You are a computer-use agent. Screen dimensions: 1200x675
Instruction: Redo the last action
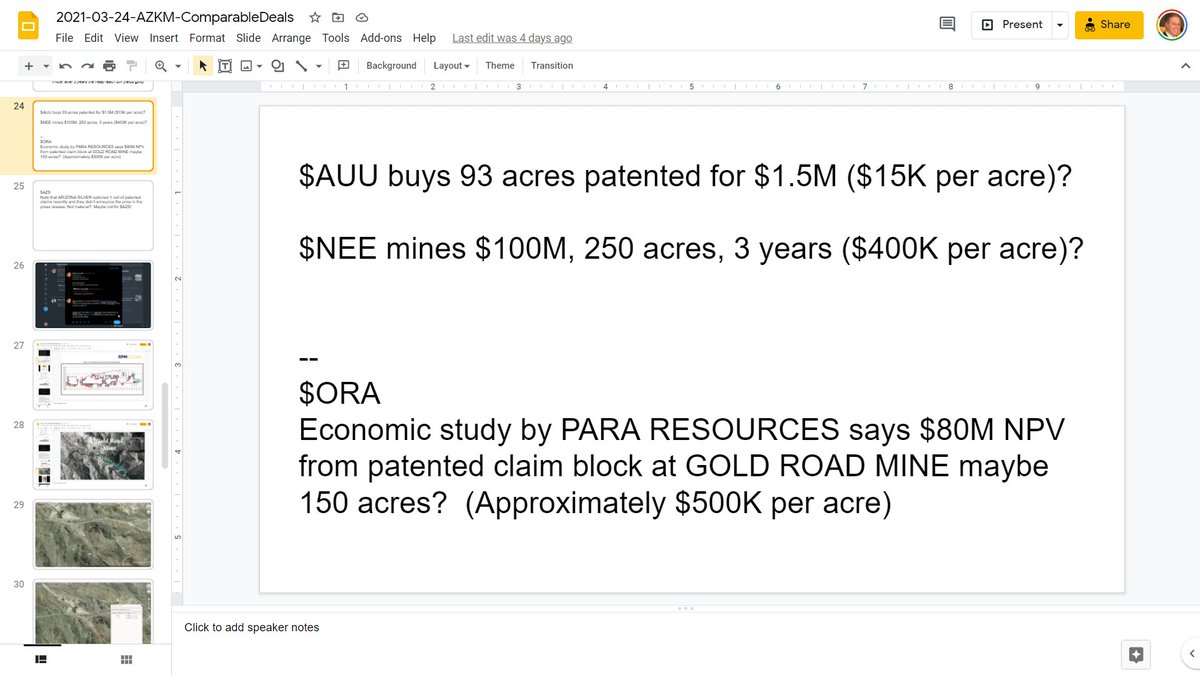87,66
